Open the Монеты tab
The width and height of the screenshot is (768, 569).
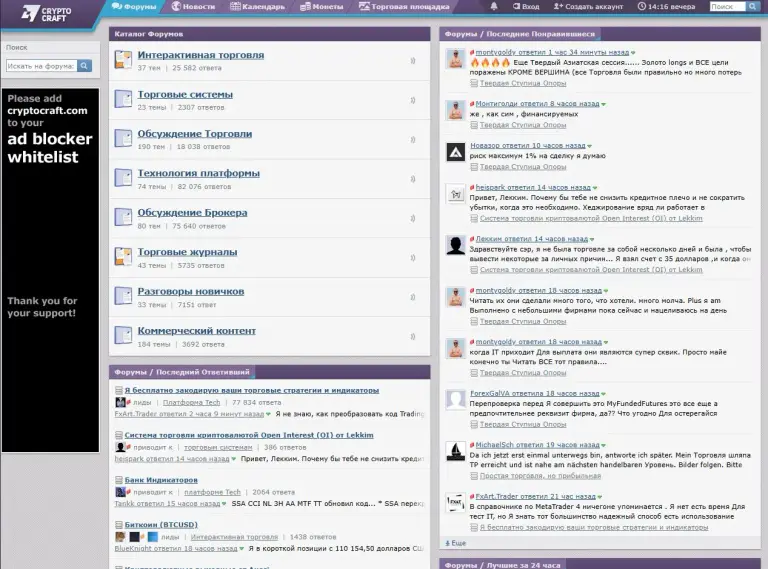click(x=321, y=6)
